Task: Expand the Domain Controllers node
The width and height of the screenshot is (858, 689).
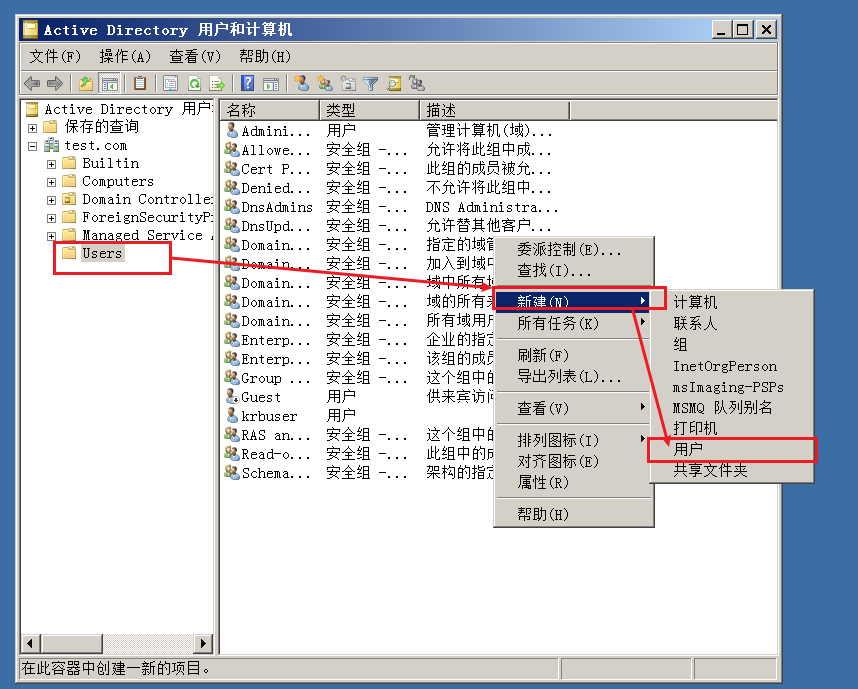Action: coord(51,200)
